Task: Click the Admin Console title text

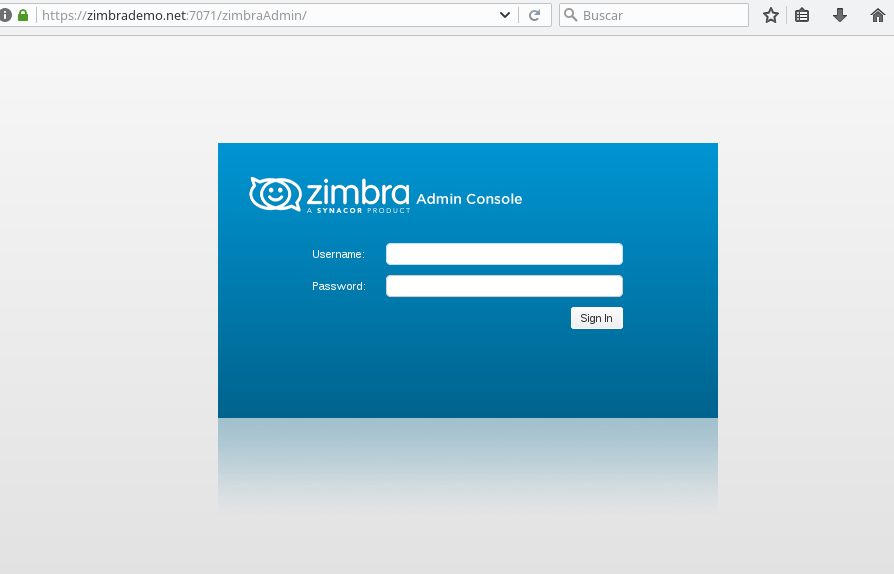Action: 469,199
